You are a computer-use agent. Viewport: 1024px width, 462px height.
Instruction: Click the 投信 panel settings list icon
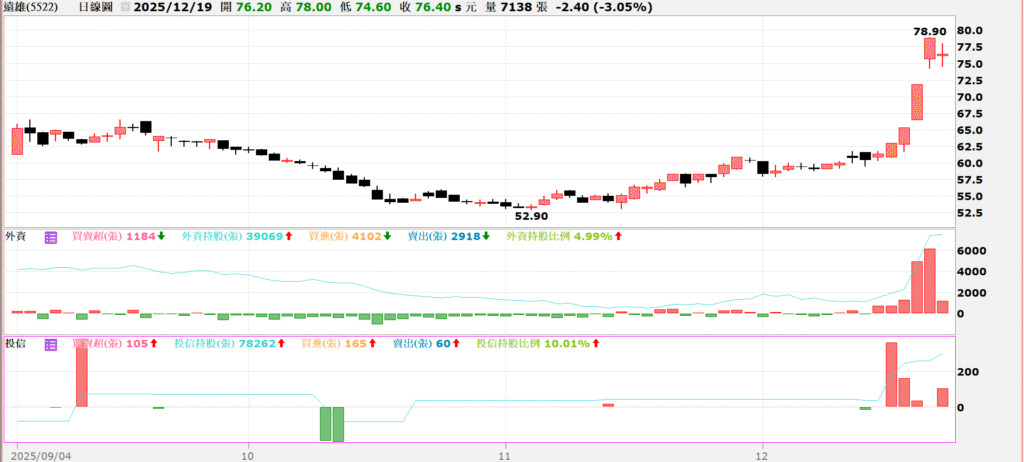51,344
